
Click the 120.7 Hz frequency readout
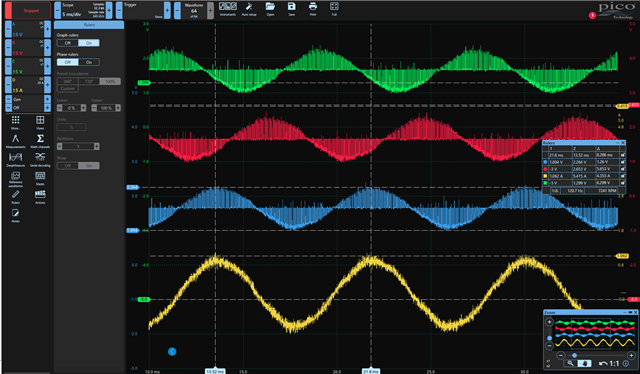(573, 191)
